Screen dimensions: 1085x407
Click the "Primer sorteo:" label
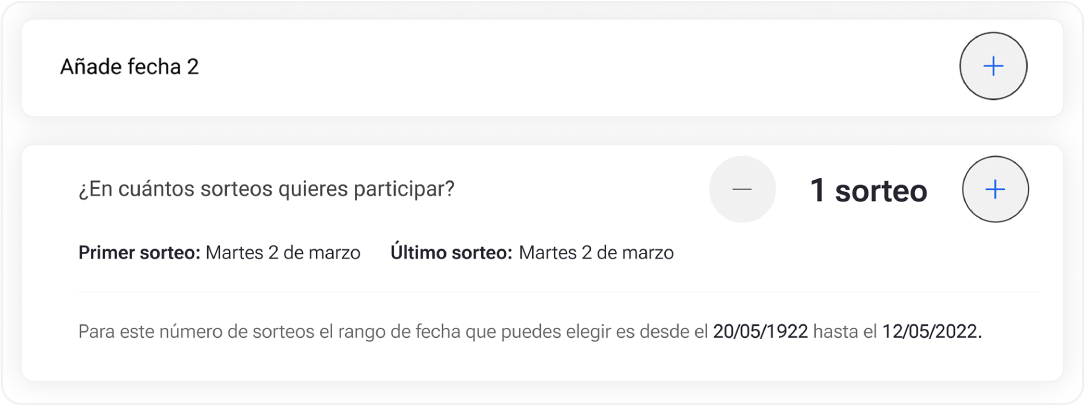(139, 253)
